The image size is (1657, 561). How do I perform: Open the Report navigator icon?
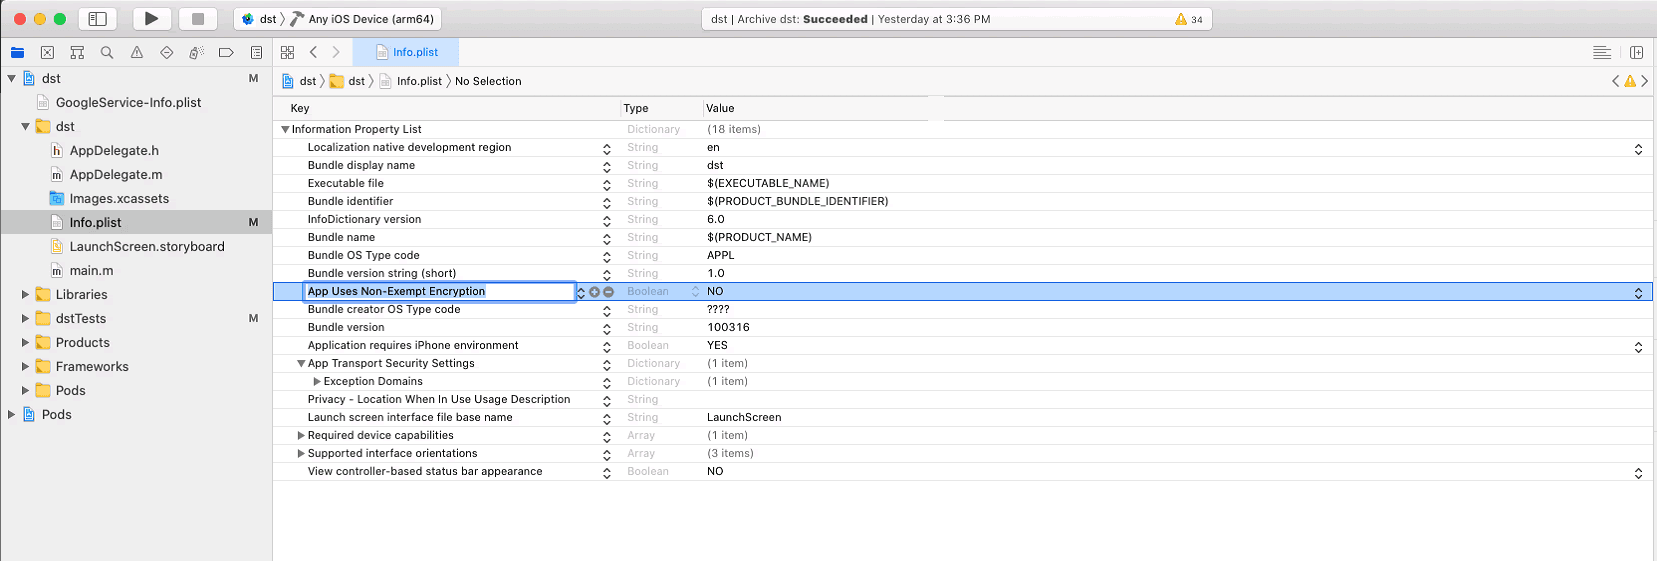tap(256, 53)
